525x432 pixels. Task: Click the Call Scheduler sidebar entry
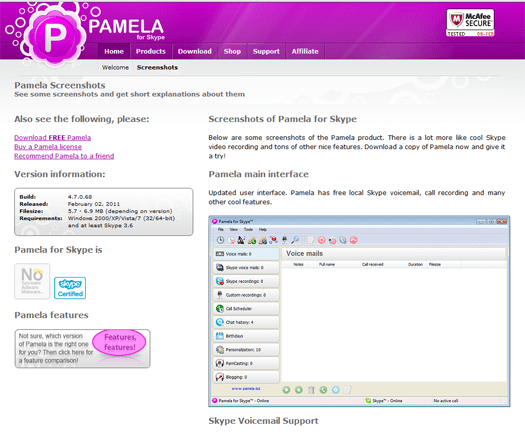[x=246, y=308]
